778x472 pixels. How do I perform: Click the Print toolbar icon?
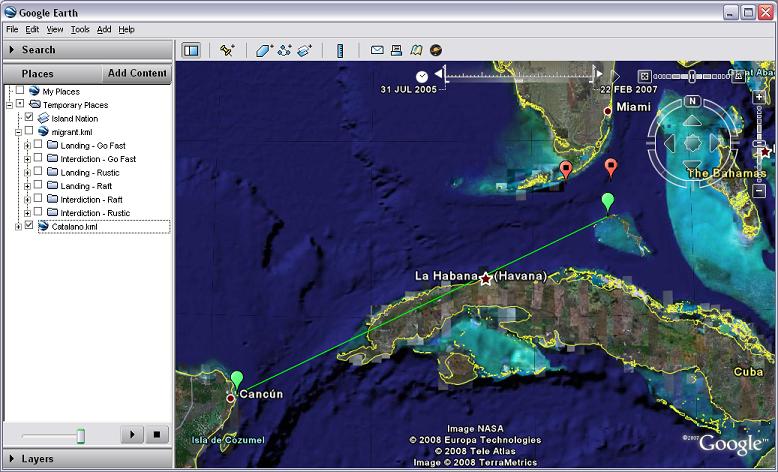[396, 50]
